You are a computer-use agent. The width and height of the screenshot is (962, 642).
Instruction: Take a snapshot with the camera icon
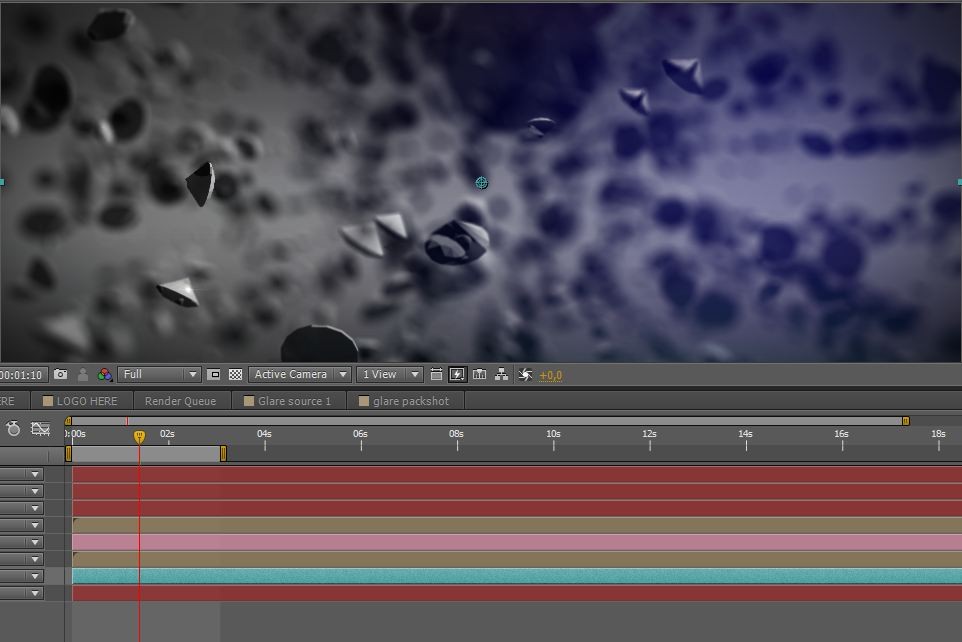pos(61,375)
